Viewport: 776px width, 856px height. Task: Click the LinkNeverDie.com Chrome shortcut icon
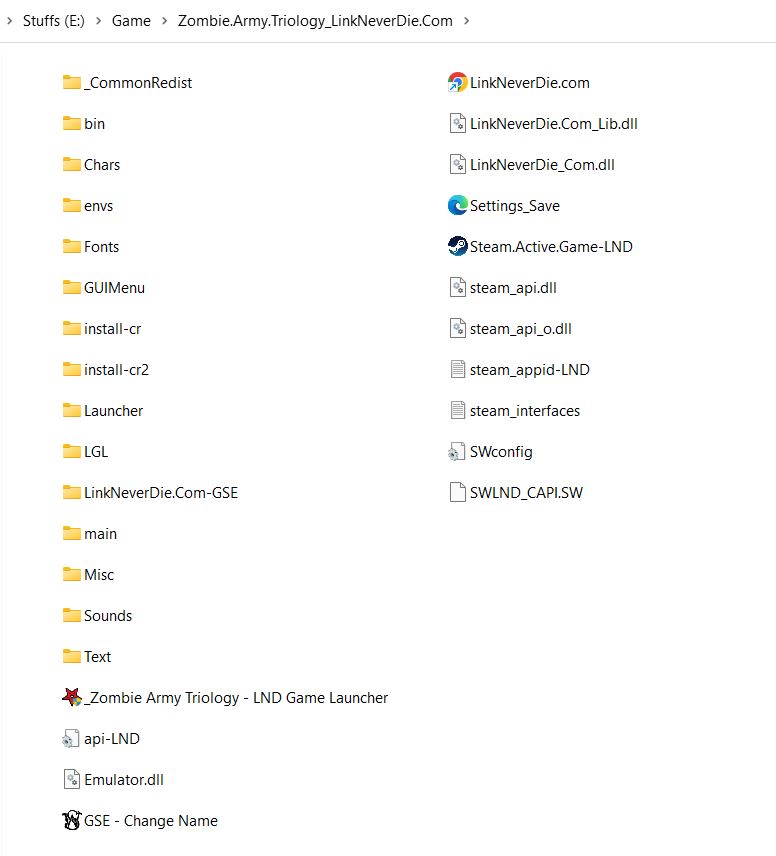point(457,83)
